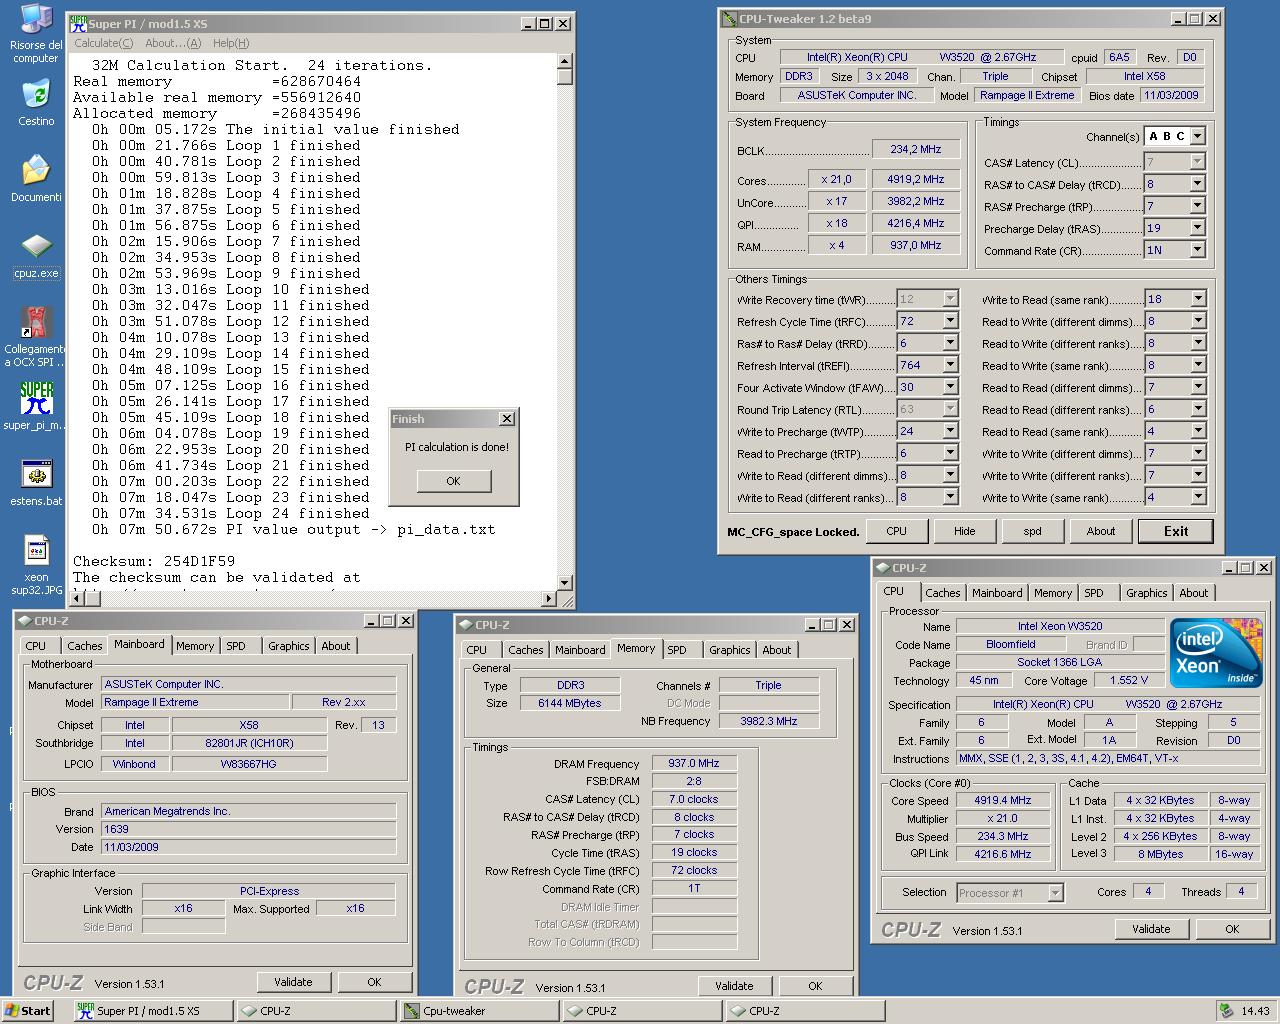Click the taskbar clock showing 14.43
Viewport: 1280px width, 1024px height.
(x=1255, y=1011)
